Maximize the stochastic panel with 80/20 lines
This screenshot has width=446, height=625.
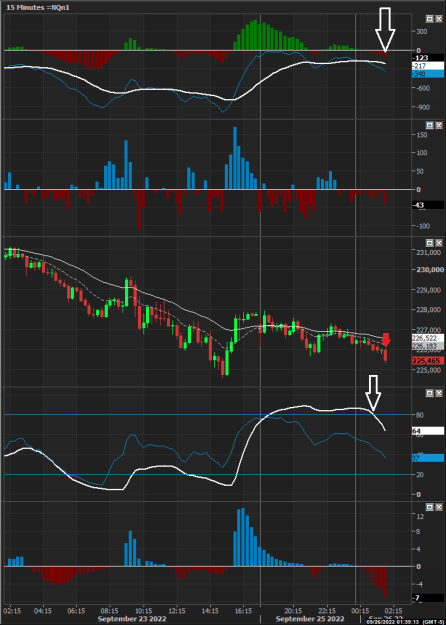[x=430, y=393]
